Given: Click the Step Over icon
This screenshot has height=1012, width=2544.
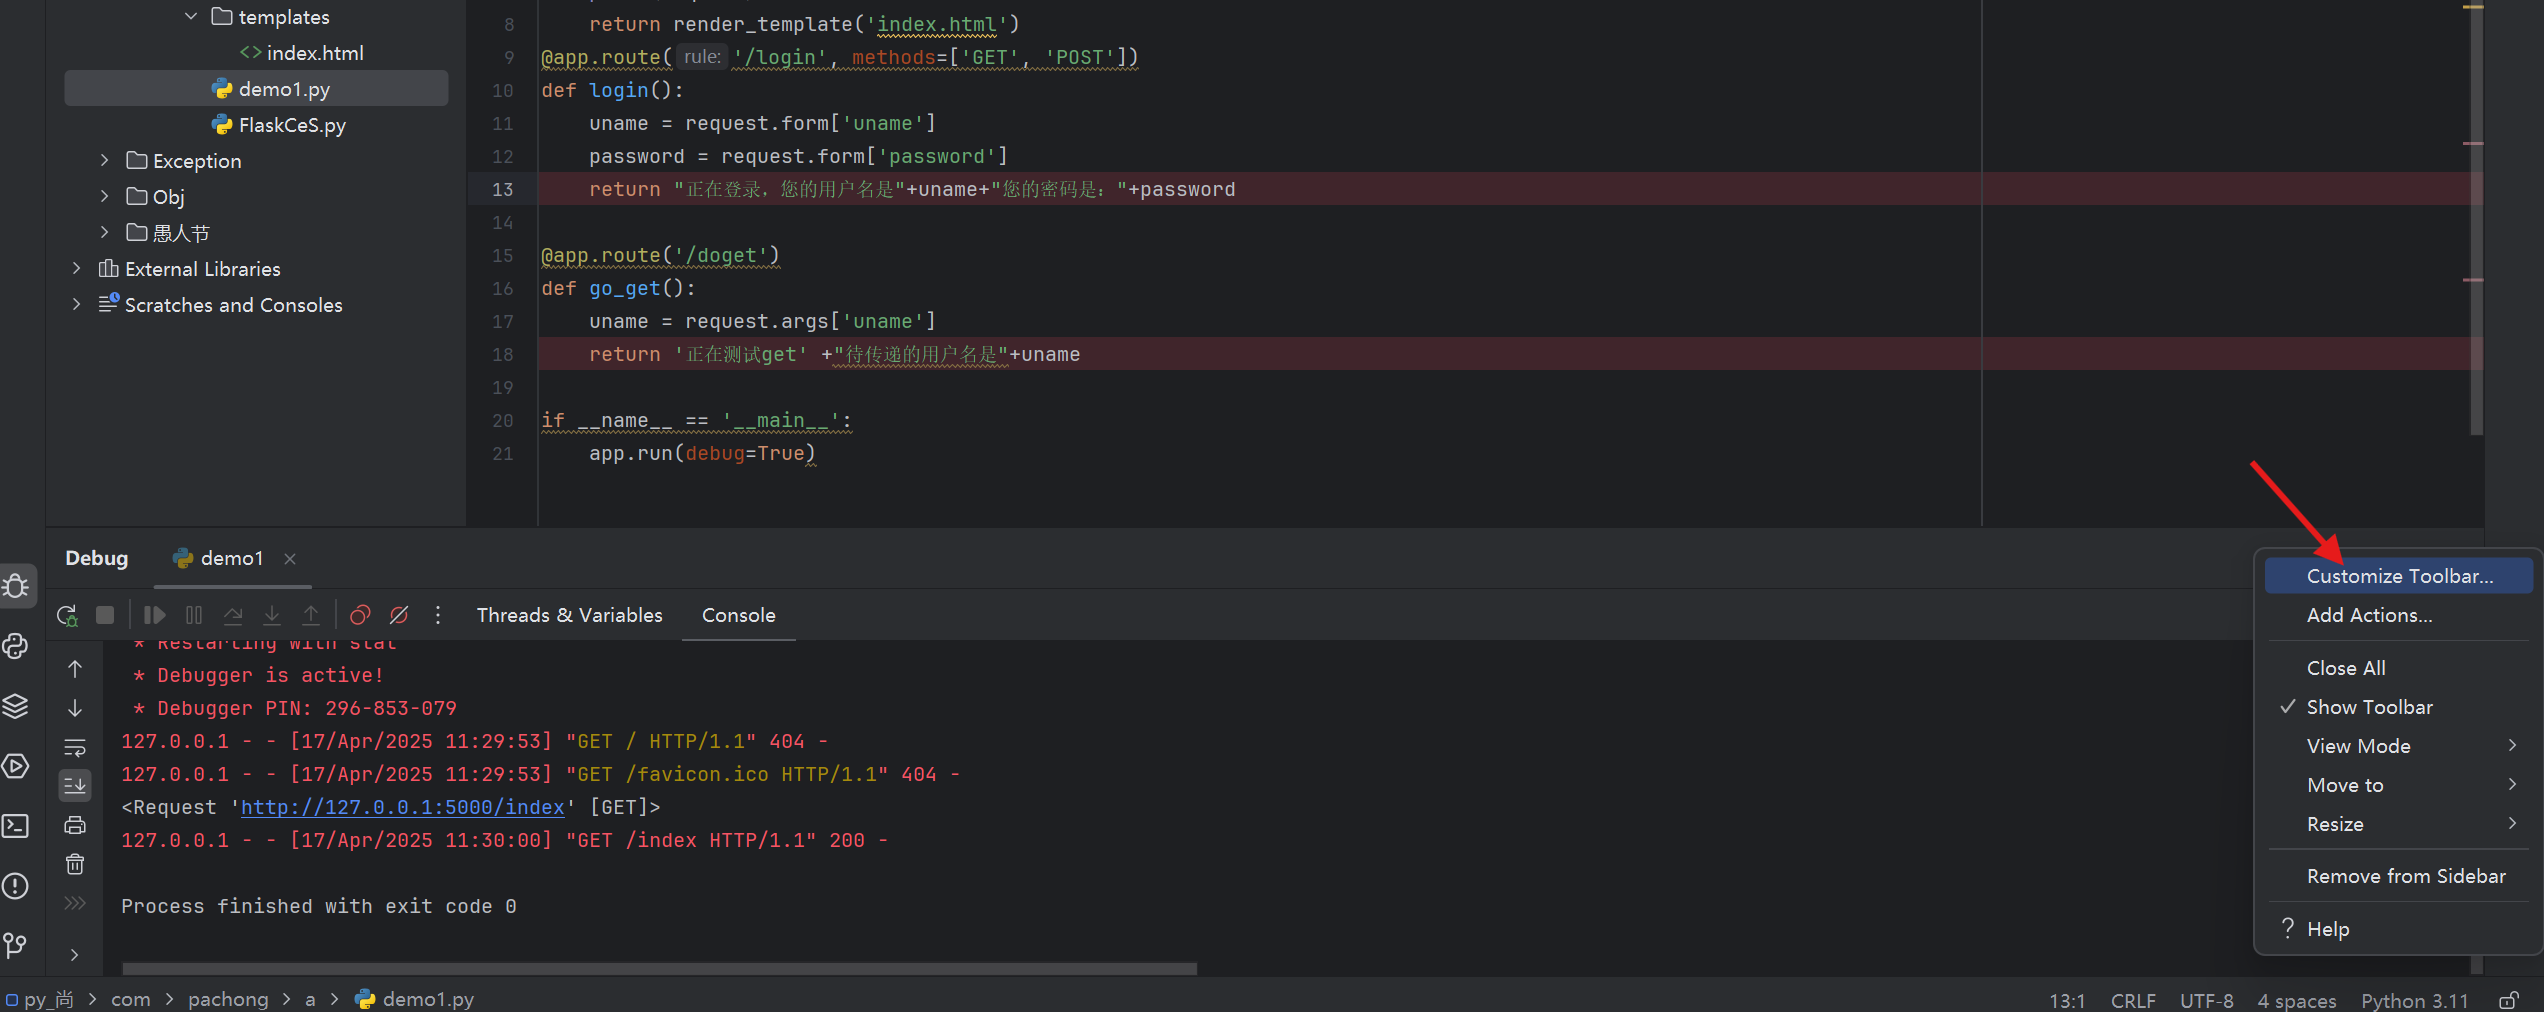Looking at the screenshot, I should point(232,615).
